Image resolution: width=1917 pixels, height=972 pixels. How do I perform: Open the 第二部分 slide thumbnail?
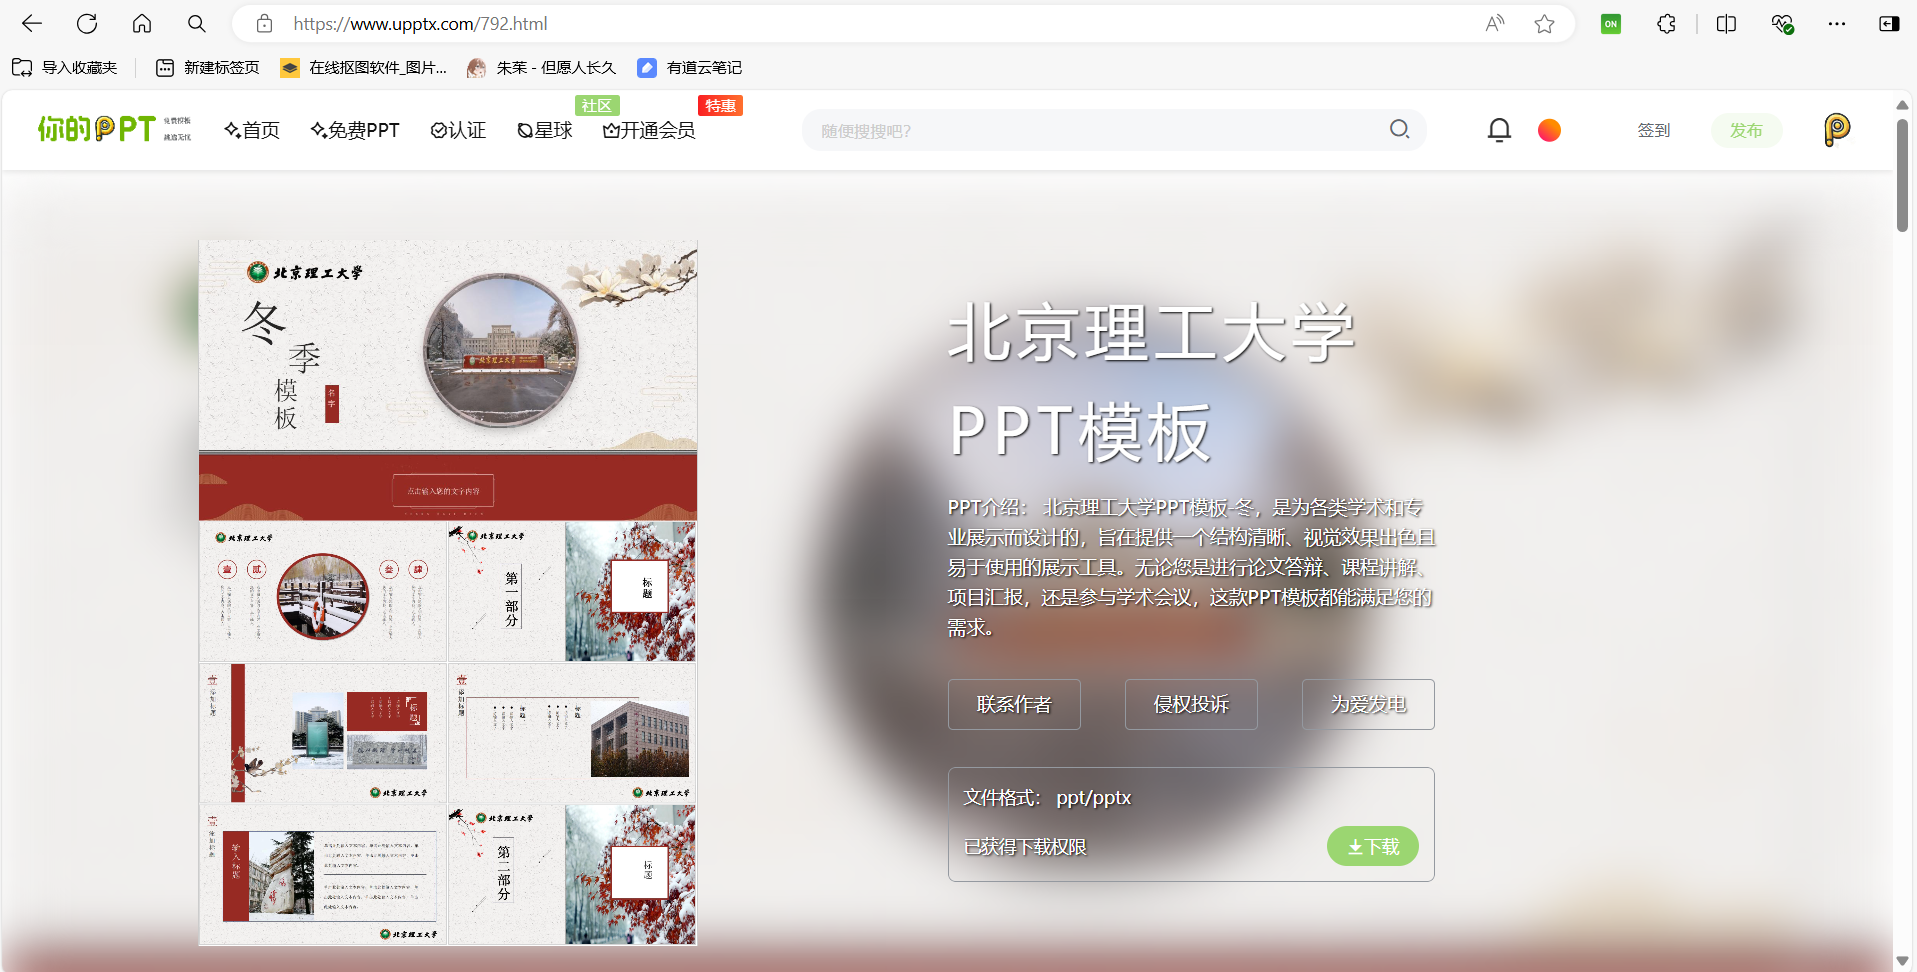572,874
